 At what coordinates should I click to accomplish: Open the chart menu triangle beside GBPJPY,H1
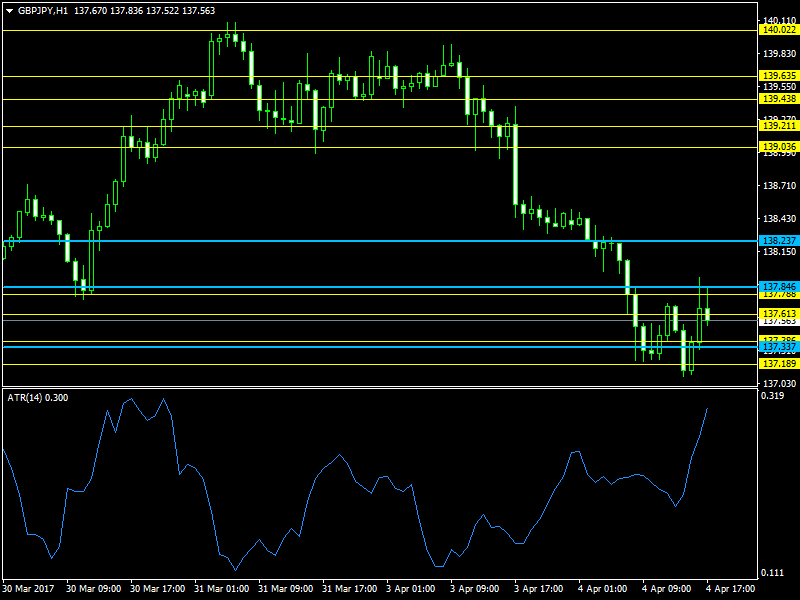tap(9, 11)
